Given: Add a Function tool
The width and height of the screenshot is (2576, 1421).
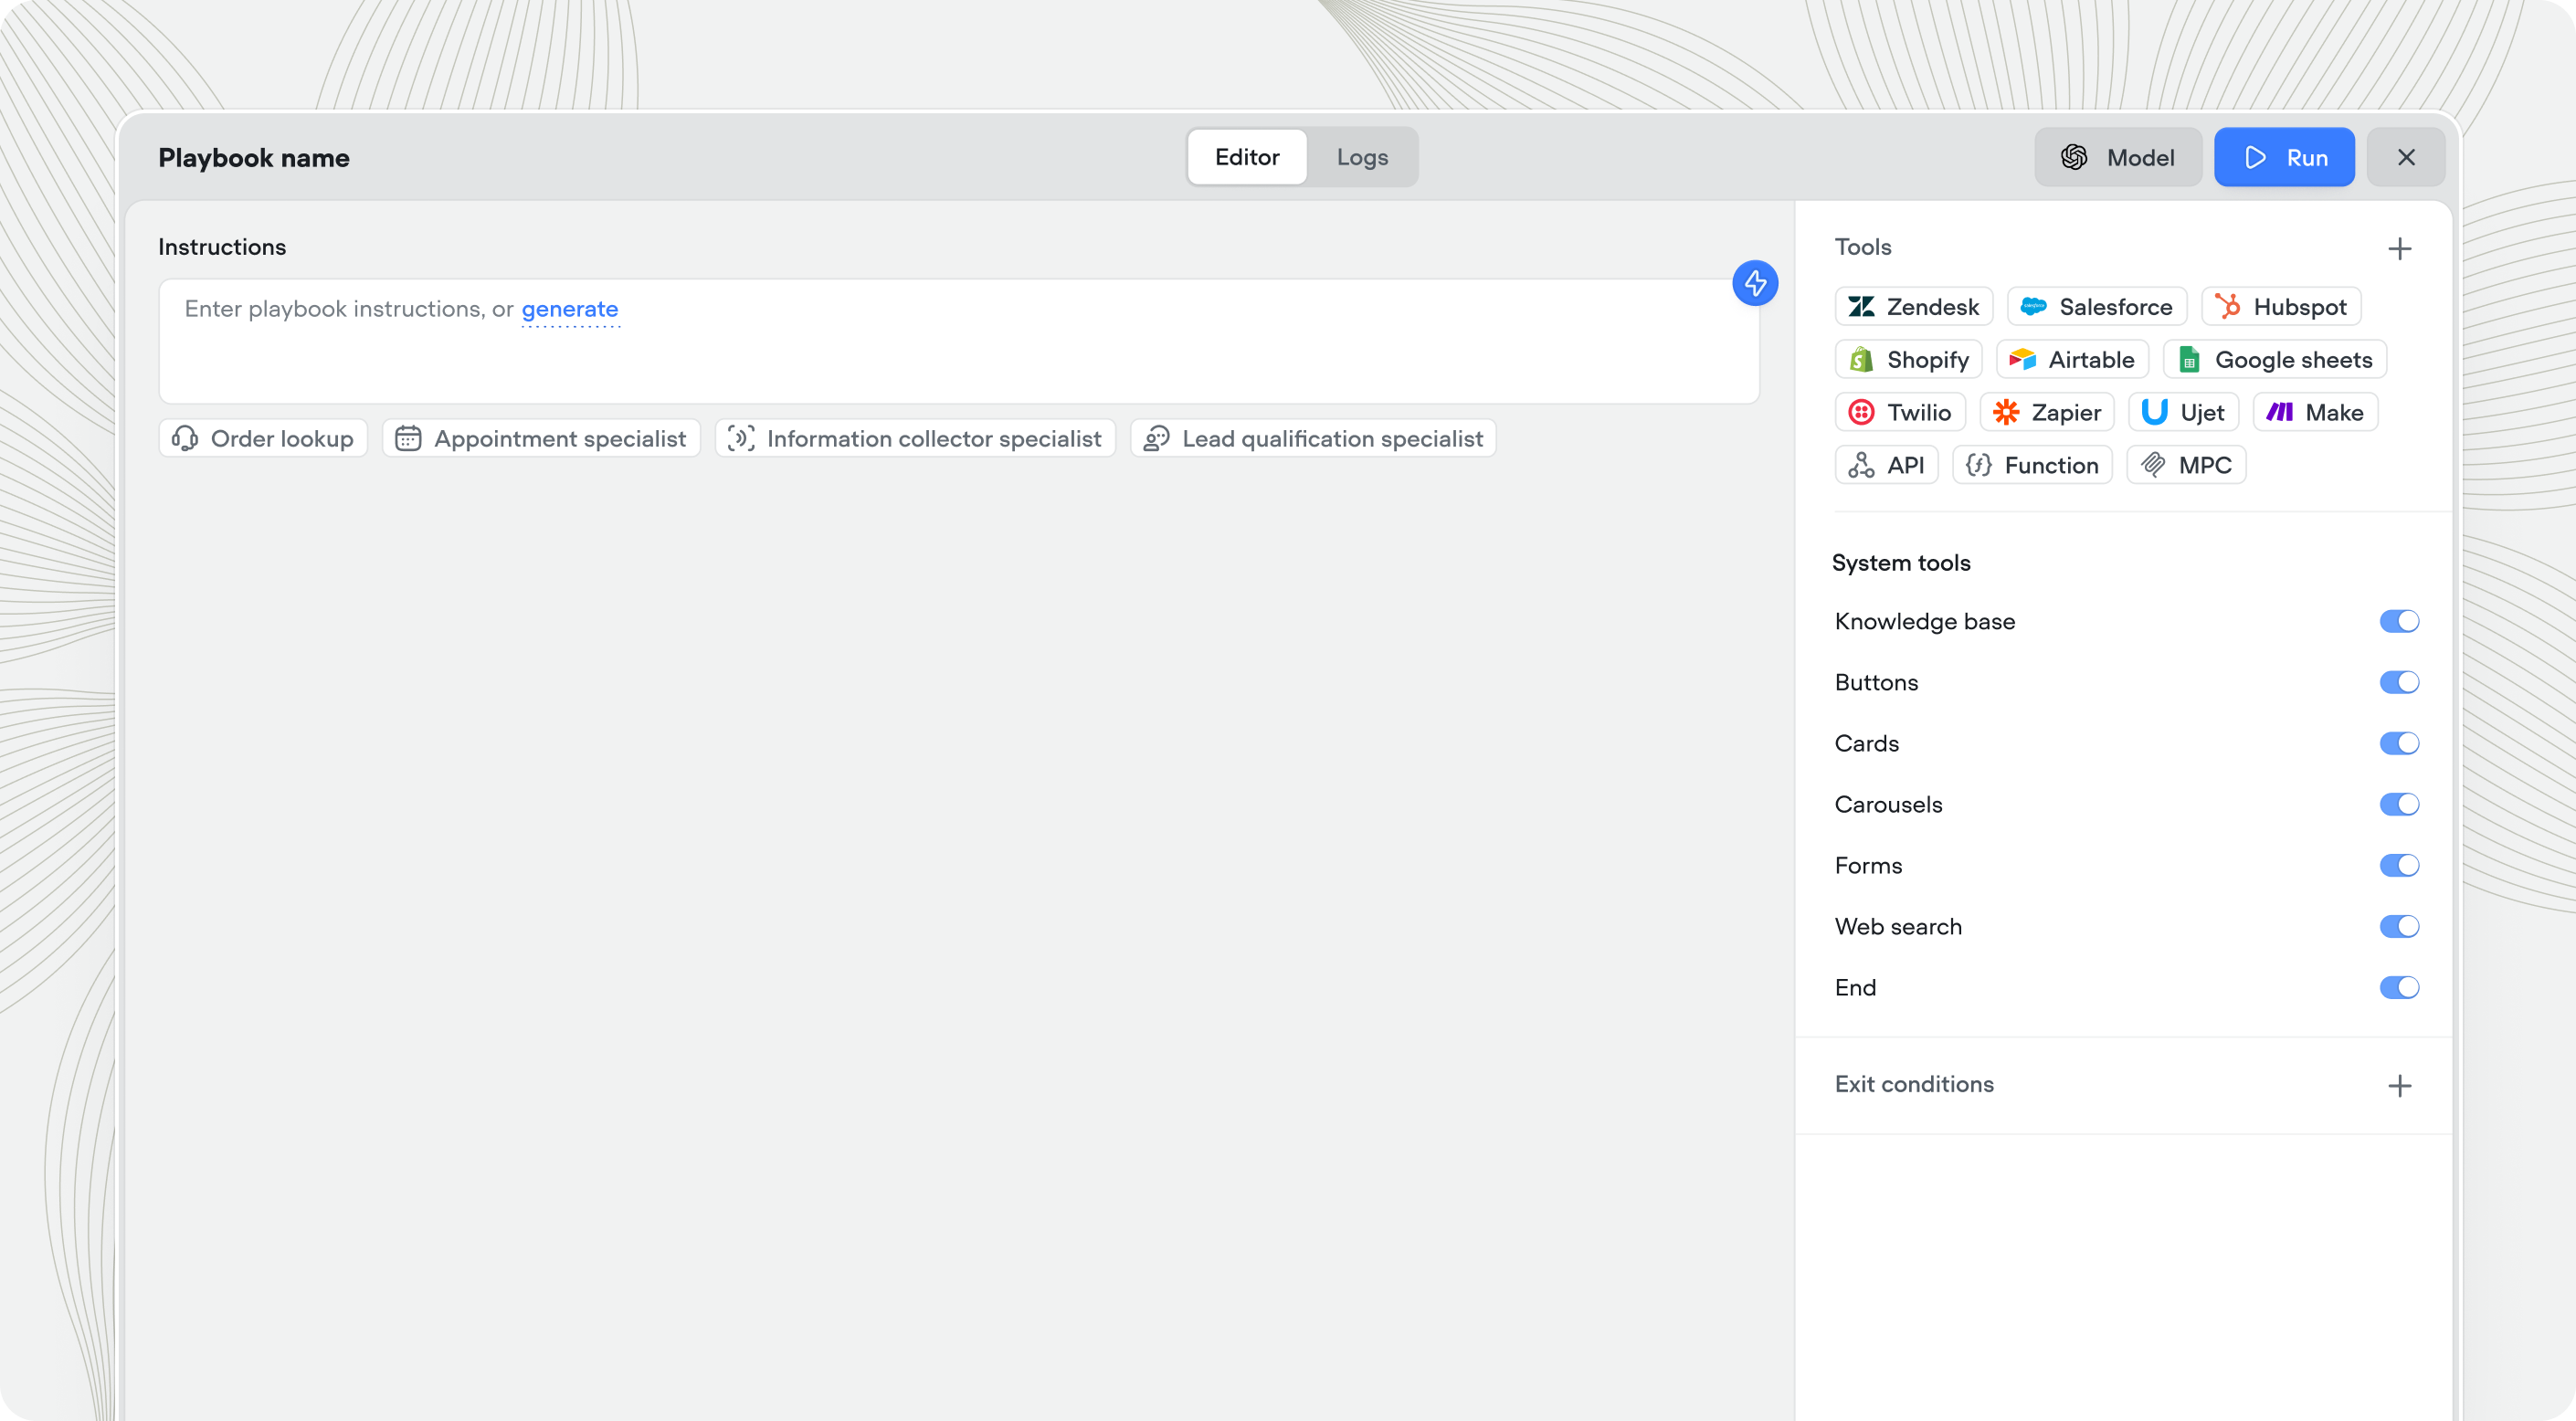Looking at the screenshot, I should (2032, 464).
